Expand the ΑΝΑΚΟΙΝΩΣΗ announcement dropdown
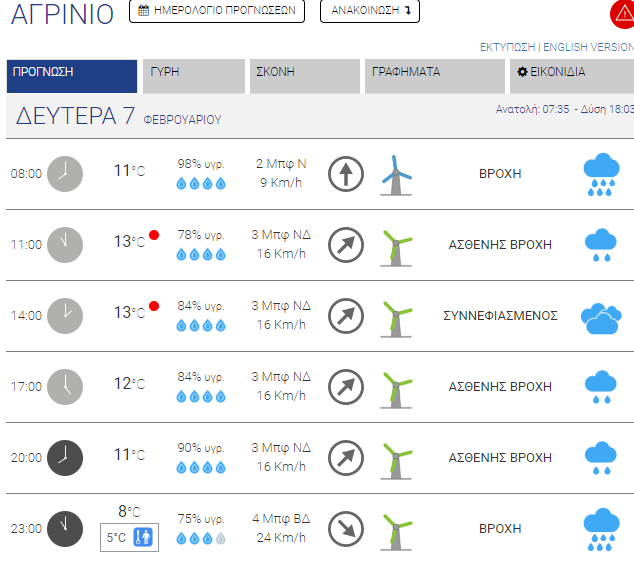The image size is (634, 562). tap(370, 10)
